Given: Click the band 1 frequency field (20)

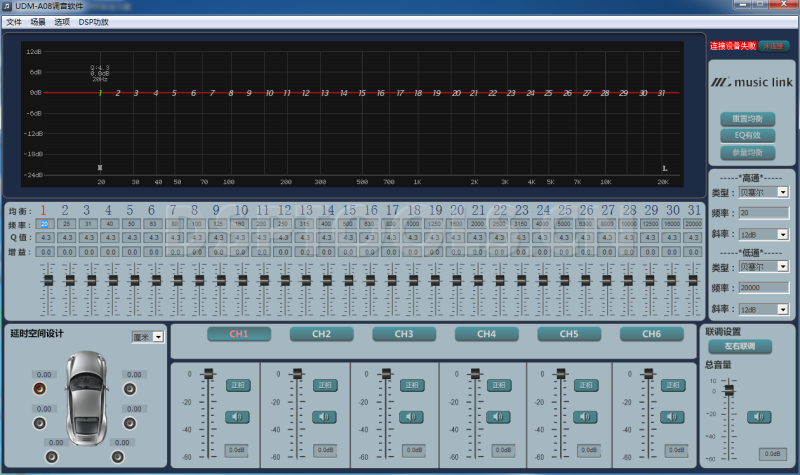Looking at the screenshot, I should [x=45, y=224].
